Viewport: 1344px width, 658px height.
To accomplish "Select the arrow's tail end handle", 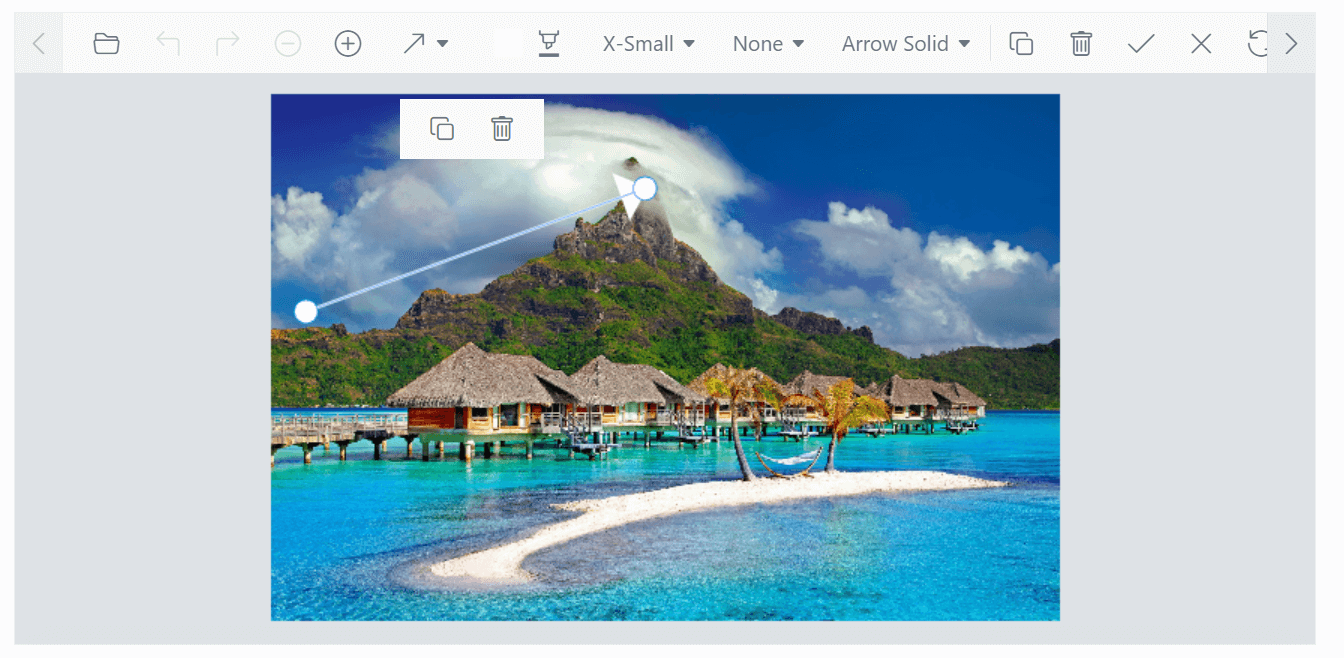I will click(x=306, y=312).
